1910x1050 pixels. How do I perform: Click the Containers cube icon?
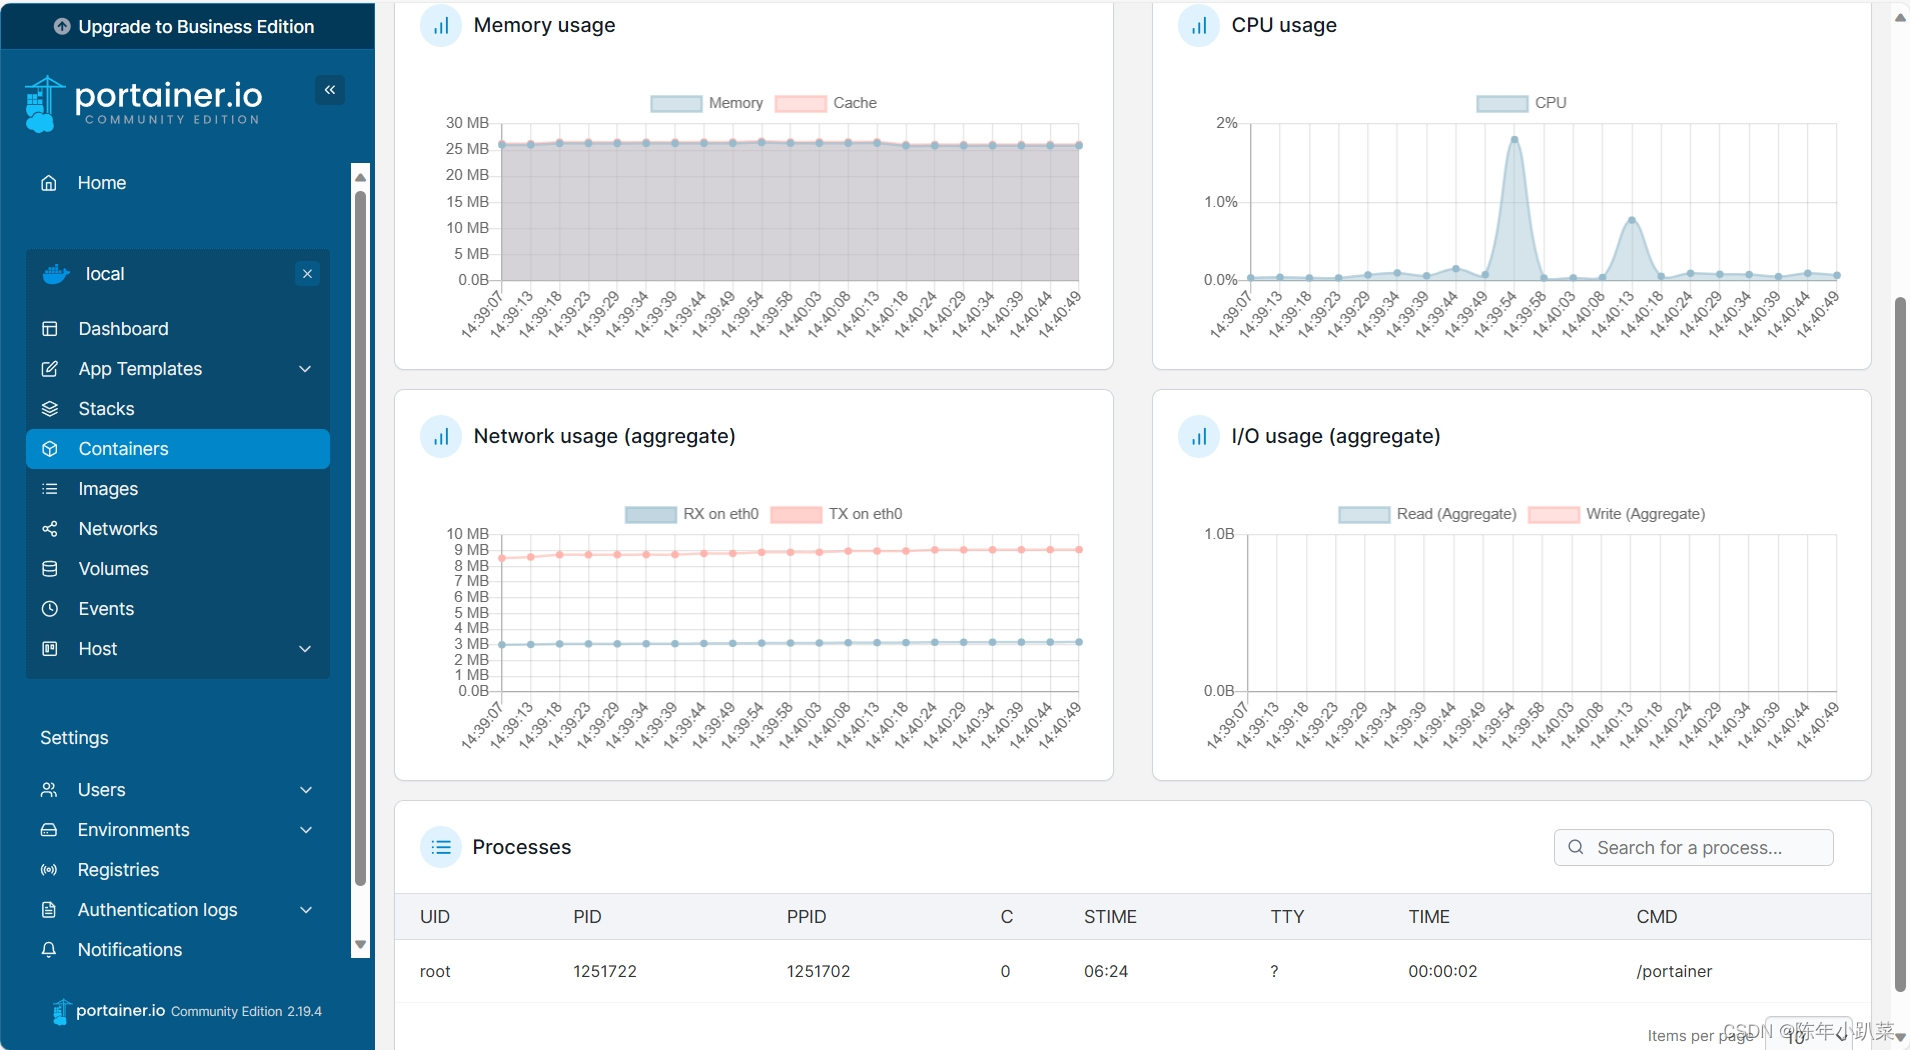50,449
